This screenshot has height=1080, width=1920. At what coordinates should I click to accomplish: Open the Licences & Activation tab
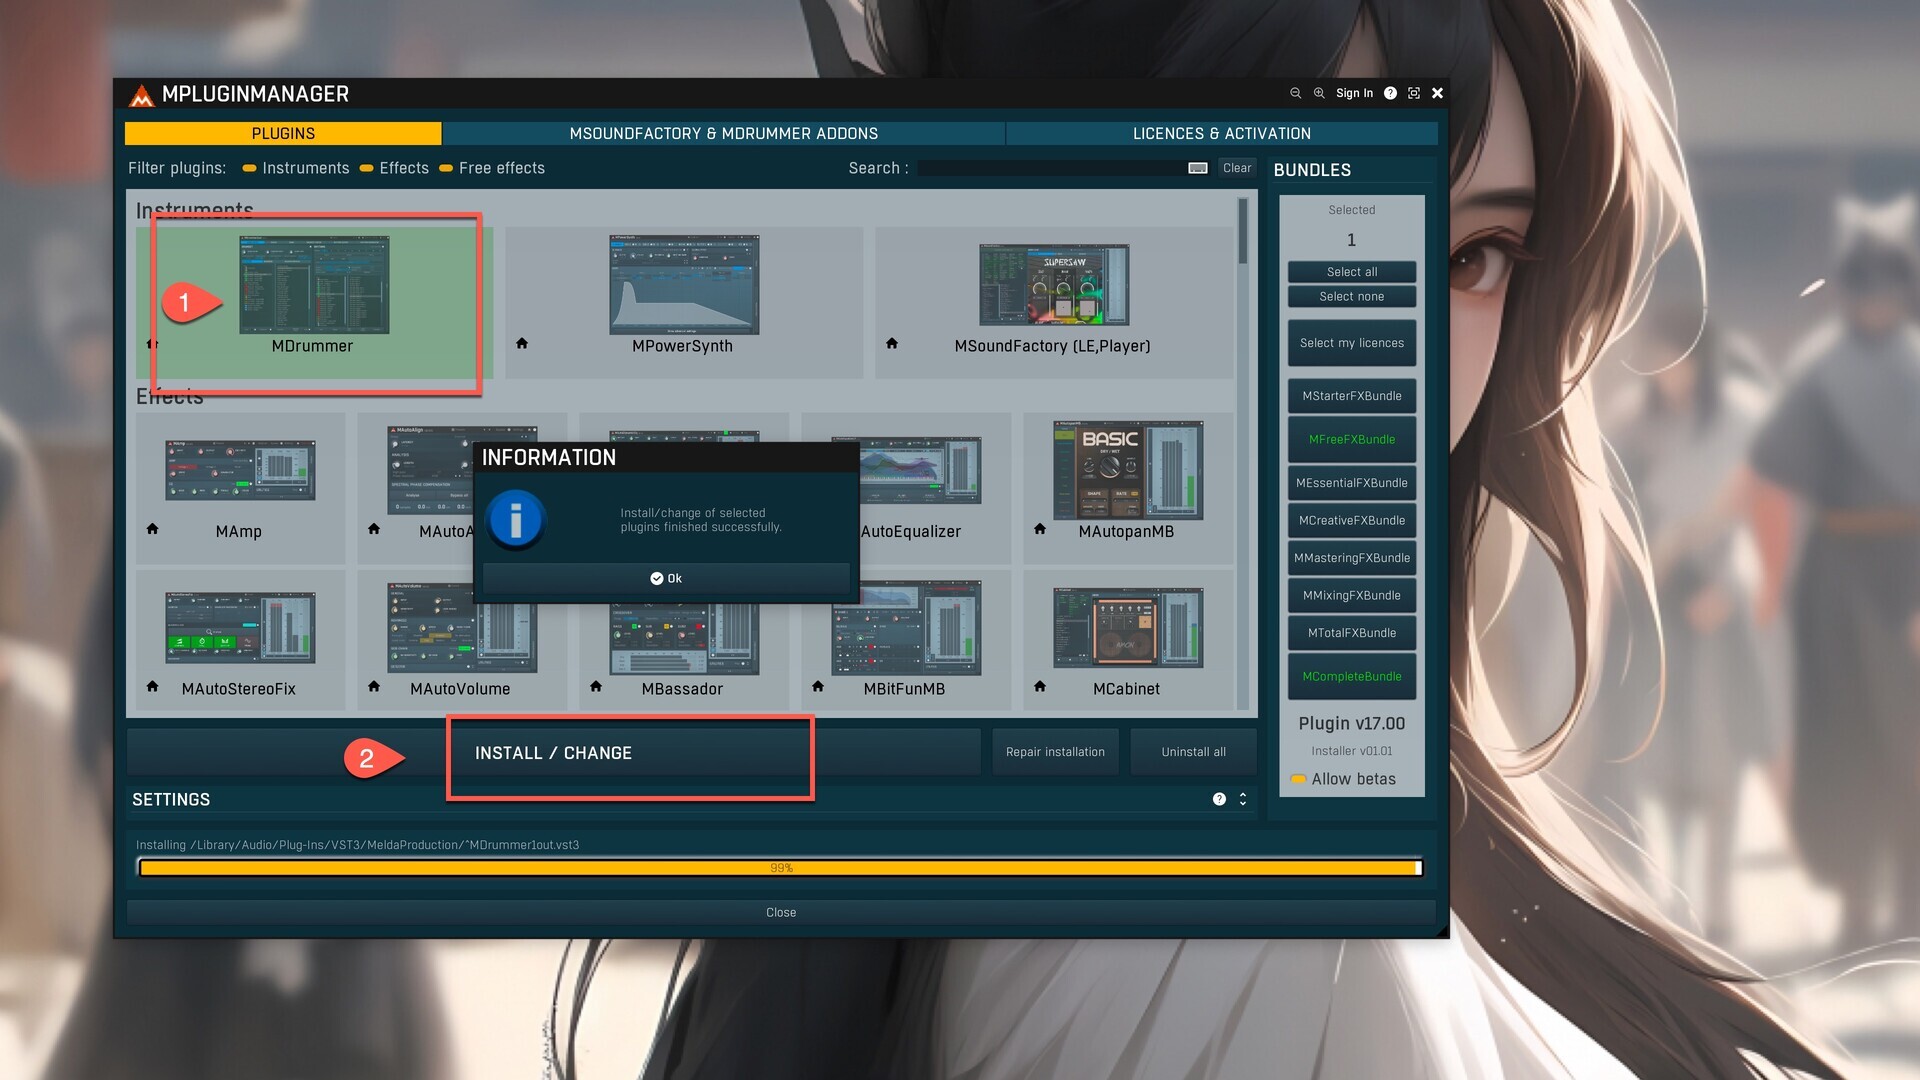(x=1221, y=133)
